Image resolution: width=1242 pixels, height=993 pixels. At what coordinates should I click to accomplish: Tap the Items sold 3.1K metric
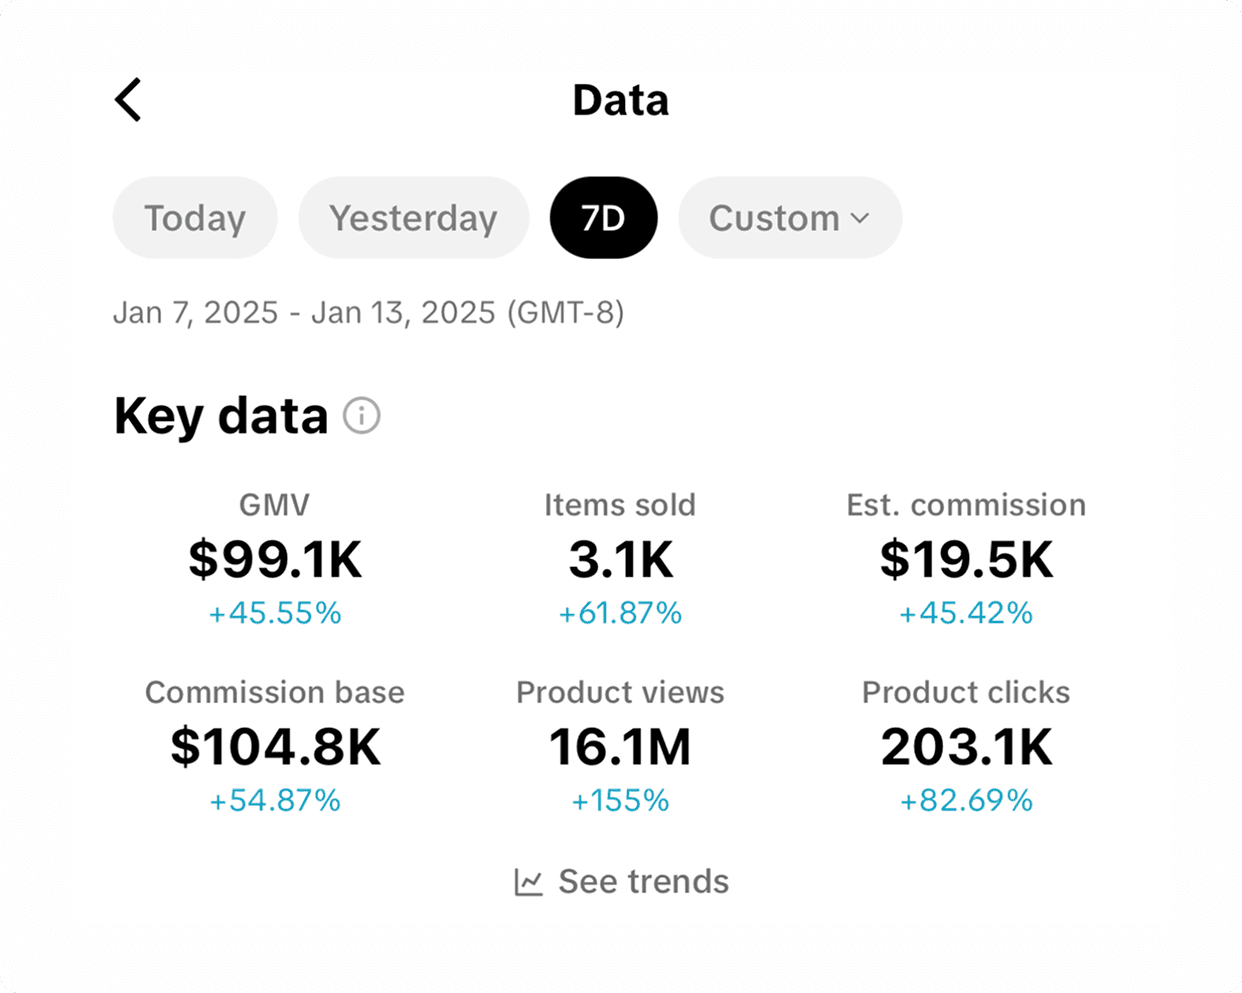tap(620, 558)
